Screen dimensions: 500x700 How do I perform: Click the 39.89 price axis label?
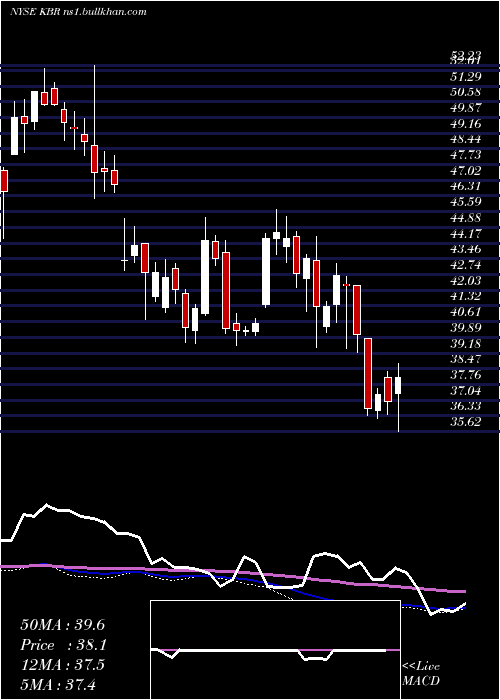coord(466,328)
